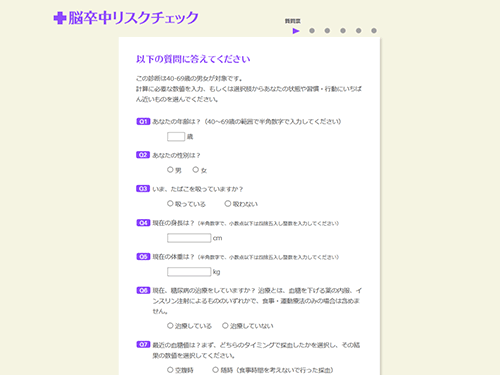Click the Q7 question badge
This screenshot has height=375, width=500.
[143, 344]
